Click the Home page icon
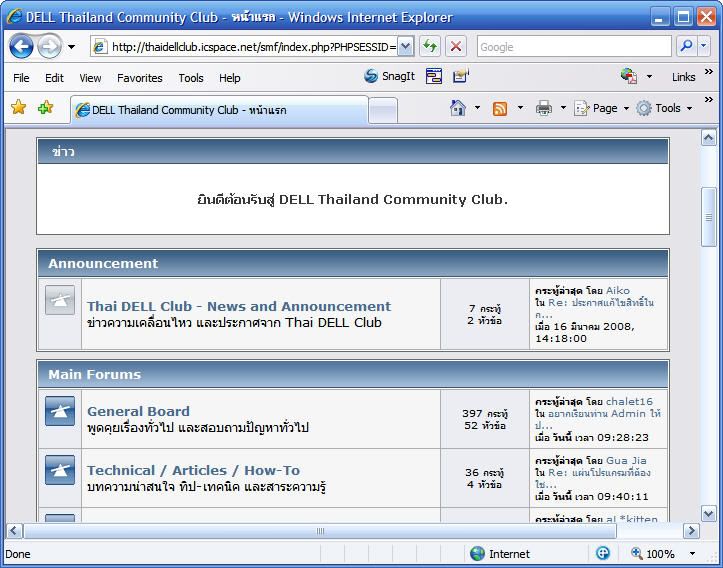723x568 pixels. (457, 108)
